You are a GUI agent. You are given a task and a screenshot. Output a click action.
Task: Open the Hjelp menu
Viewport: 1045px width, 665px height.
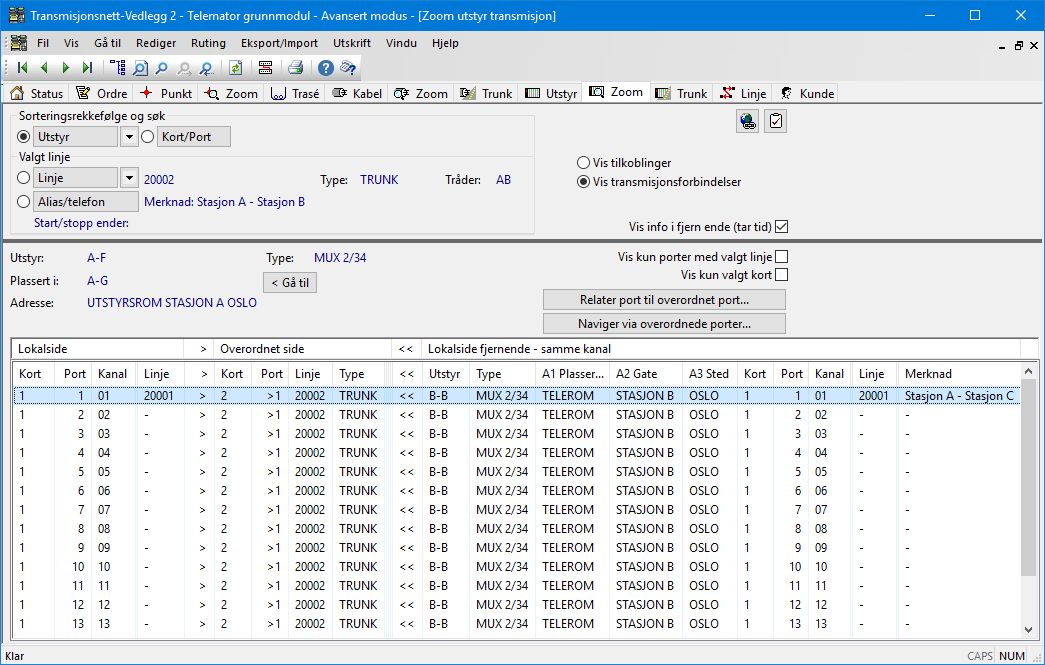pyautogui.click(x=445, y=43)
